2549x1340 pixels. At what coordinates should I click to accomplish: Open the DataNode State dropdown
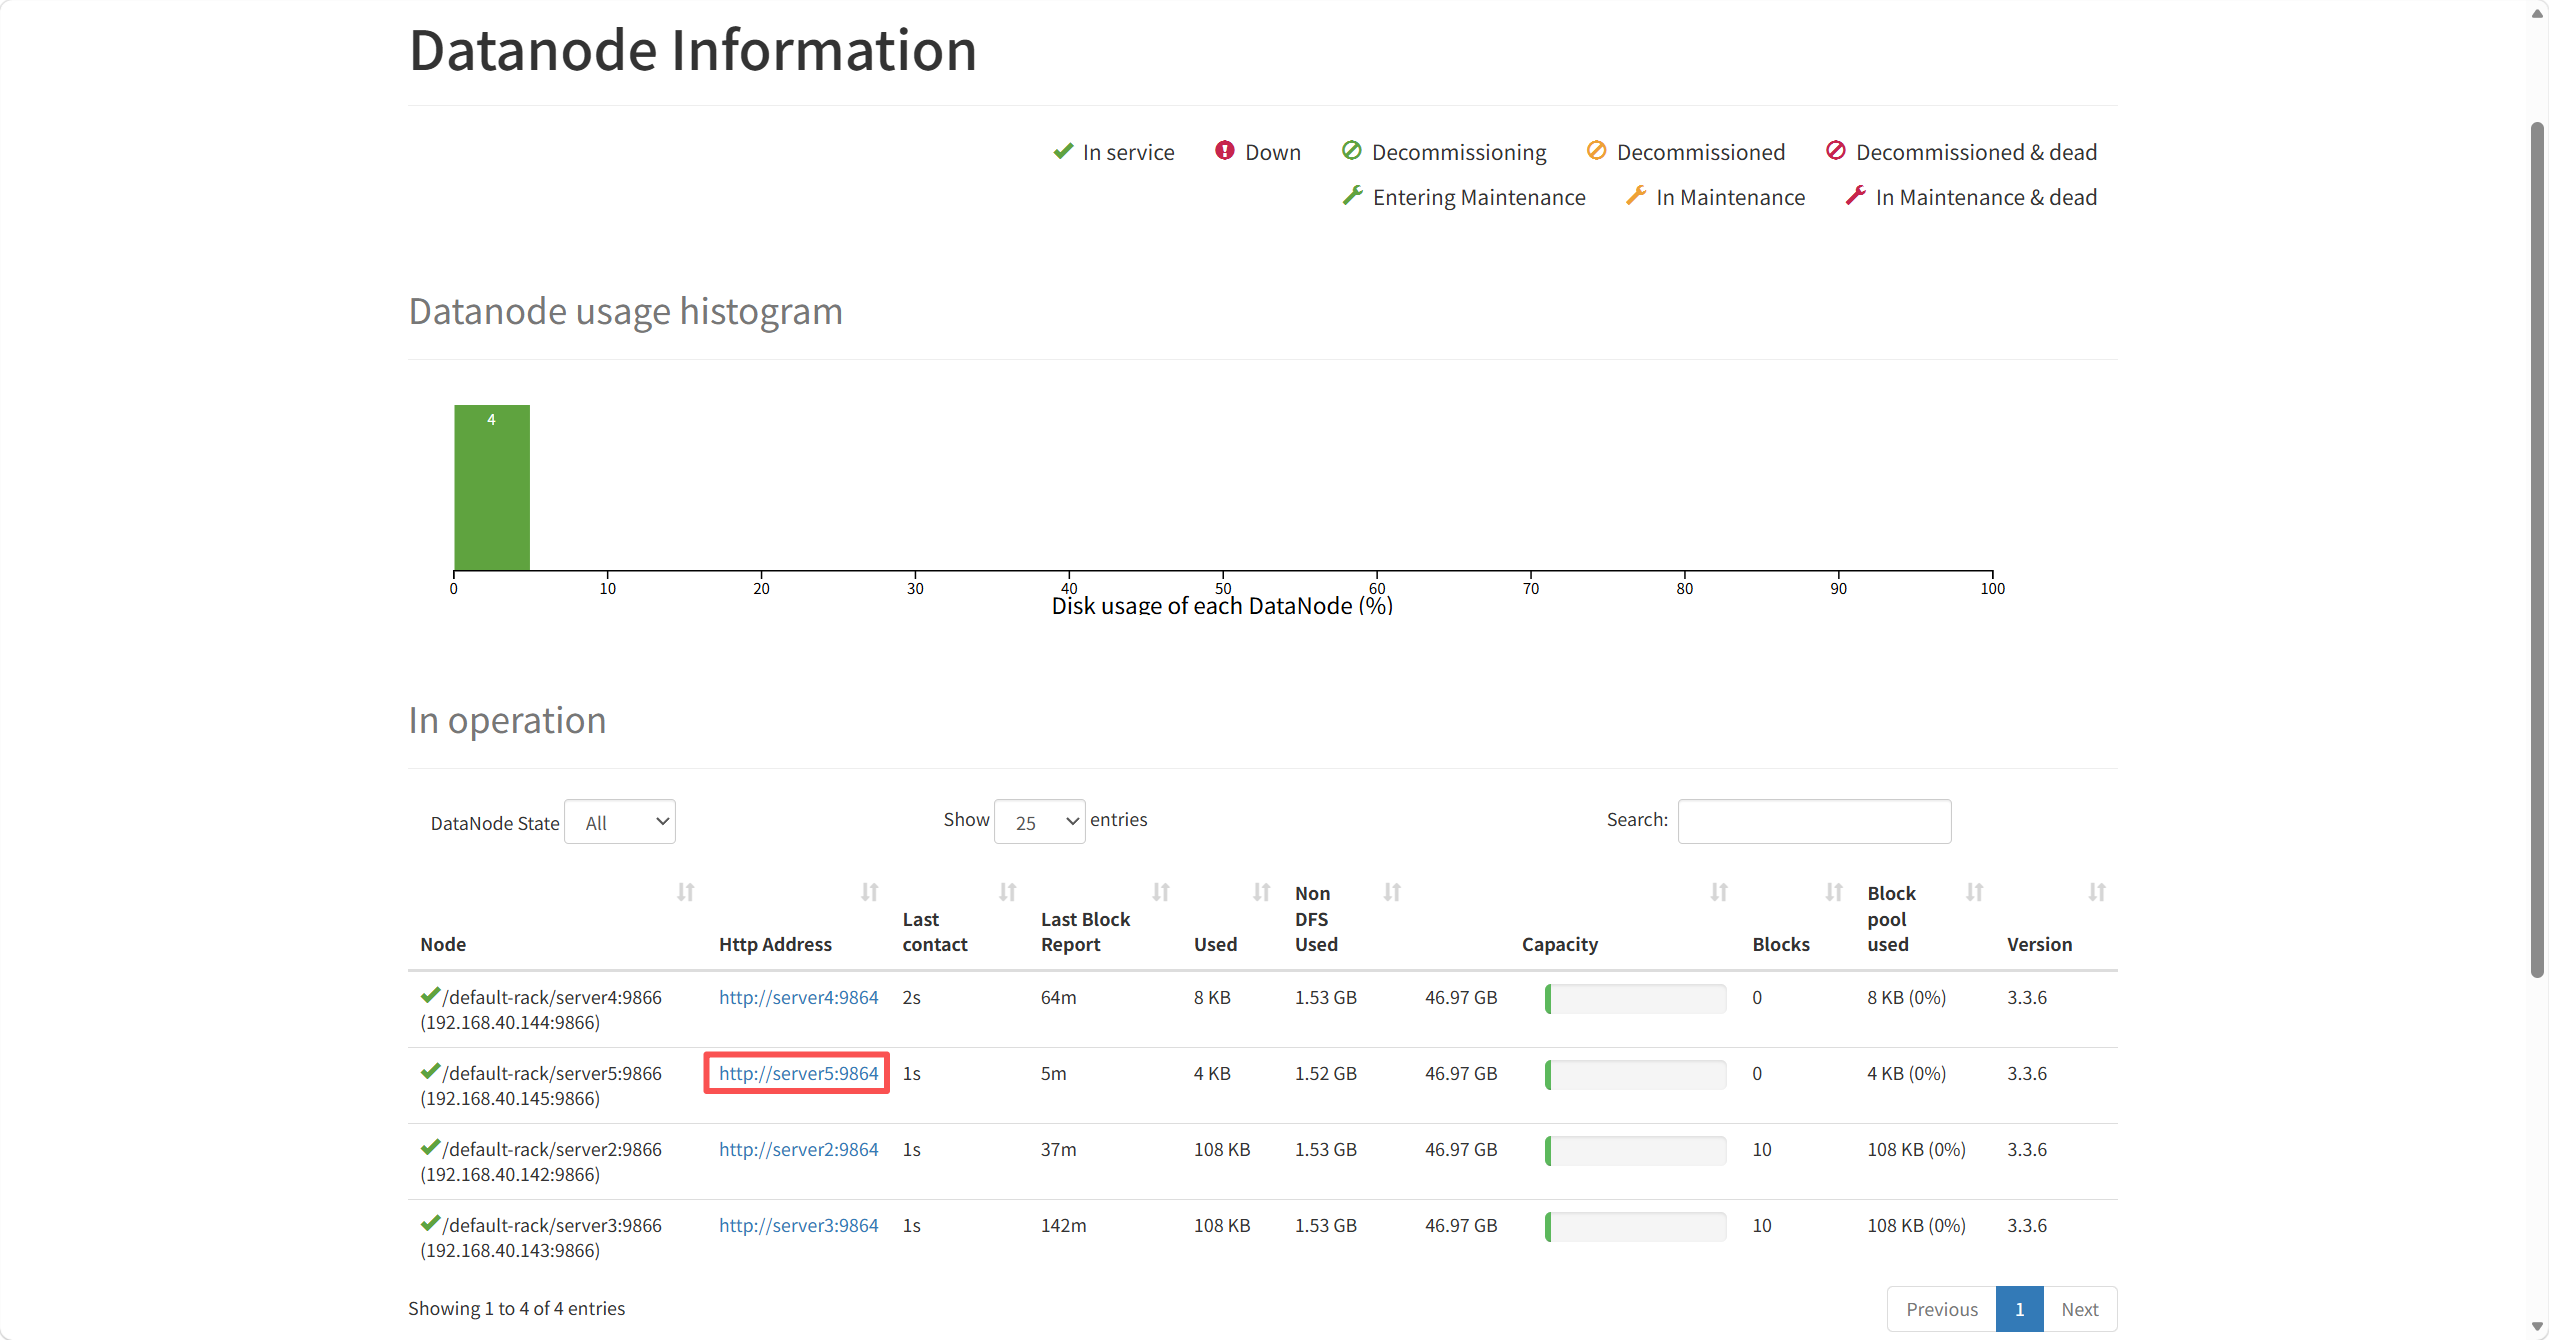coord(620,822)
